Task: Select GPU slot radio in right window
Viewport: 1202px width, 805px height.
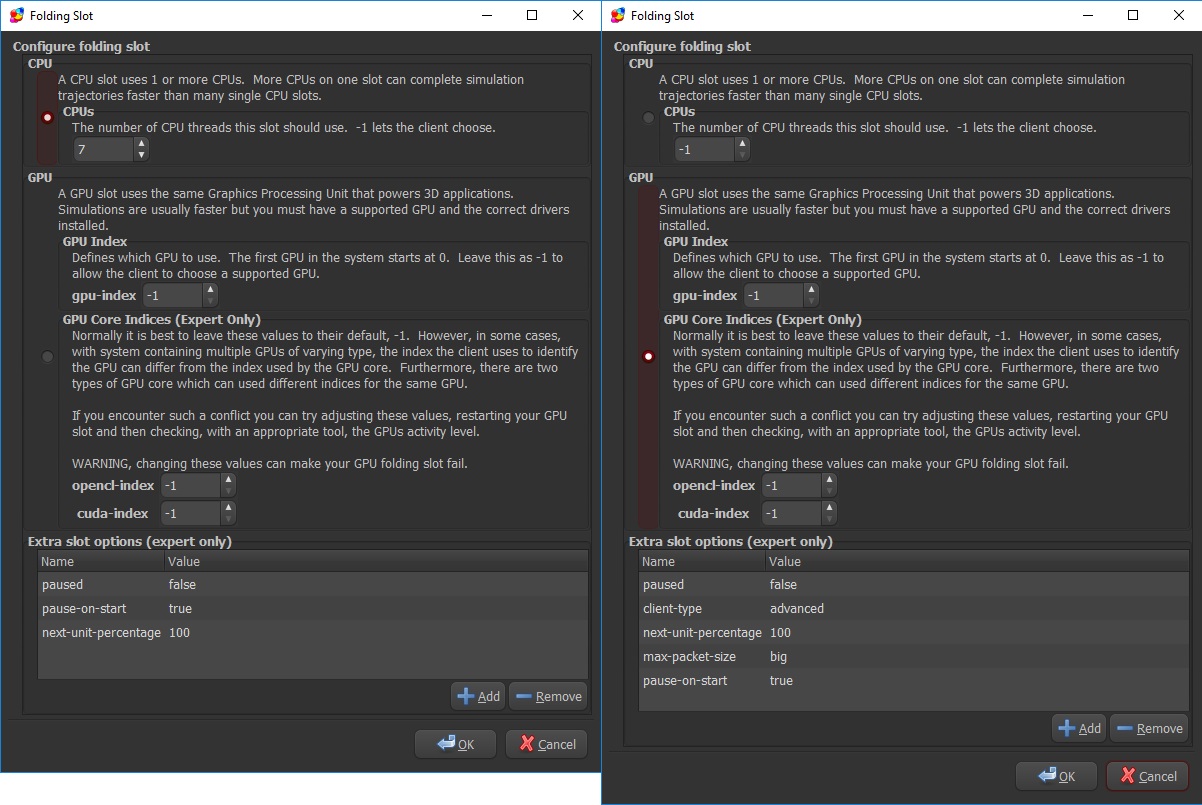Action: click(648, 357)
